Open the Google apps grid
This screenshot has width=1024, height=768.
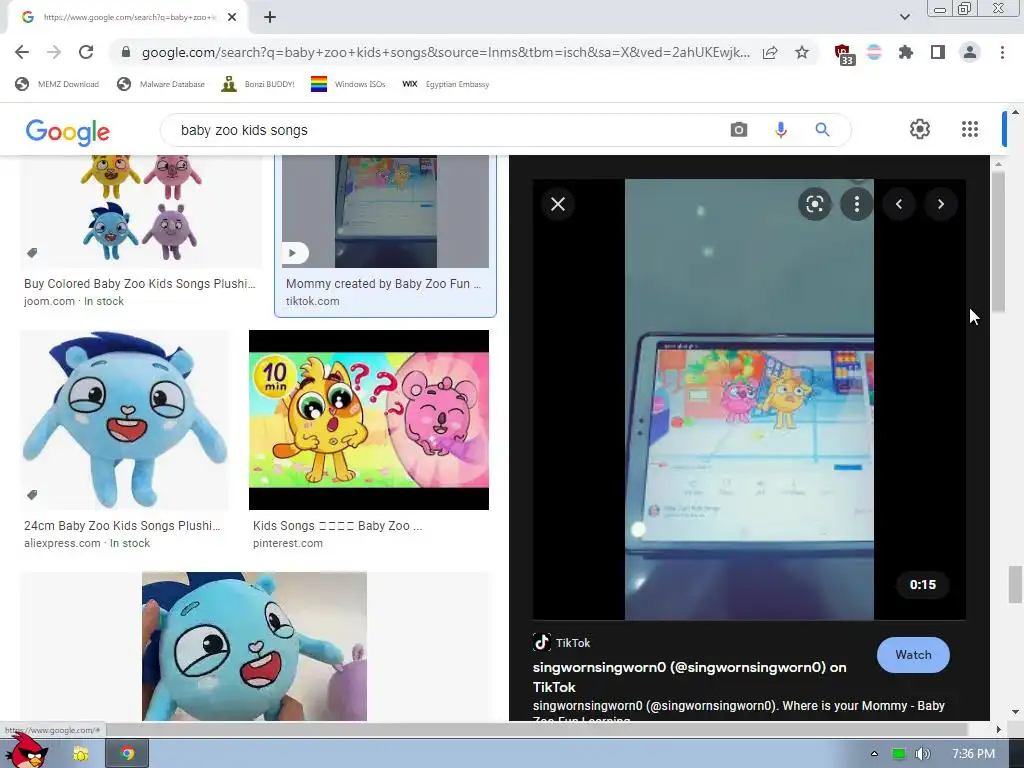click(x=970, y=129)
